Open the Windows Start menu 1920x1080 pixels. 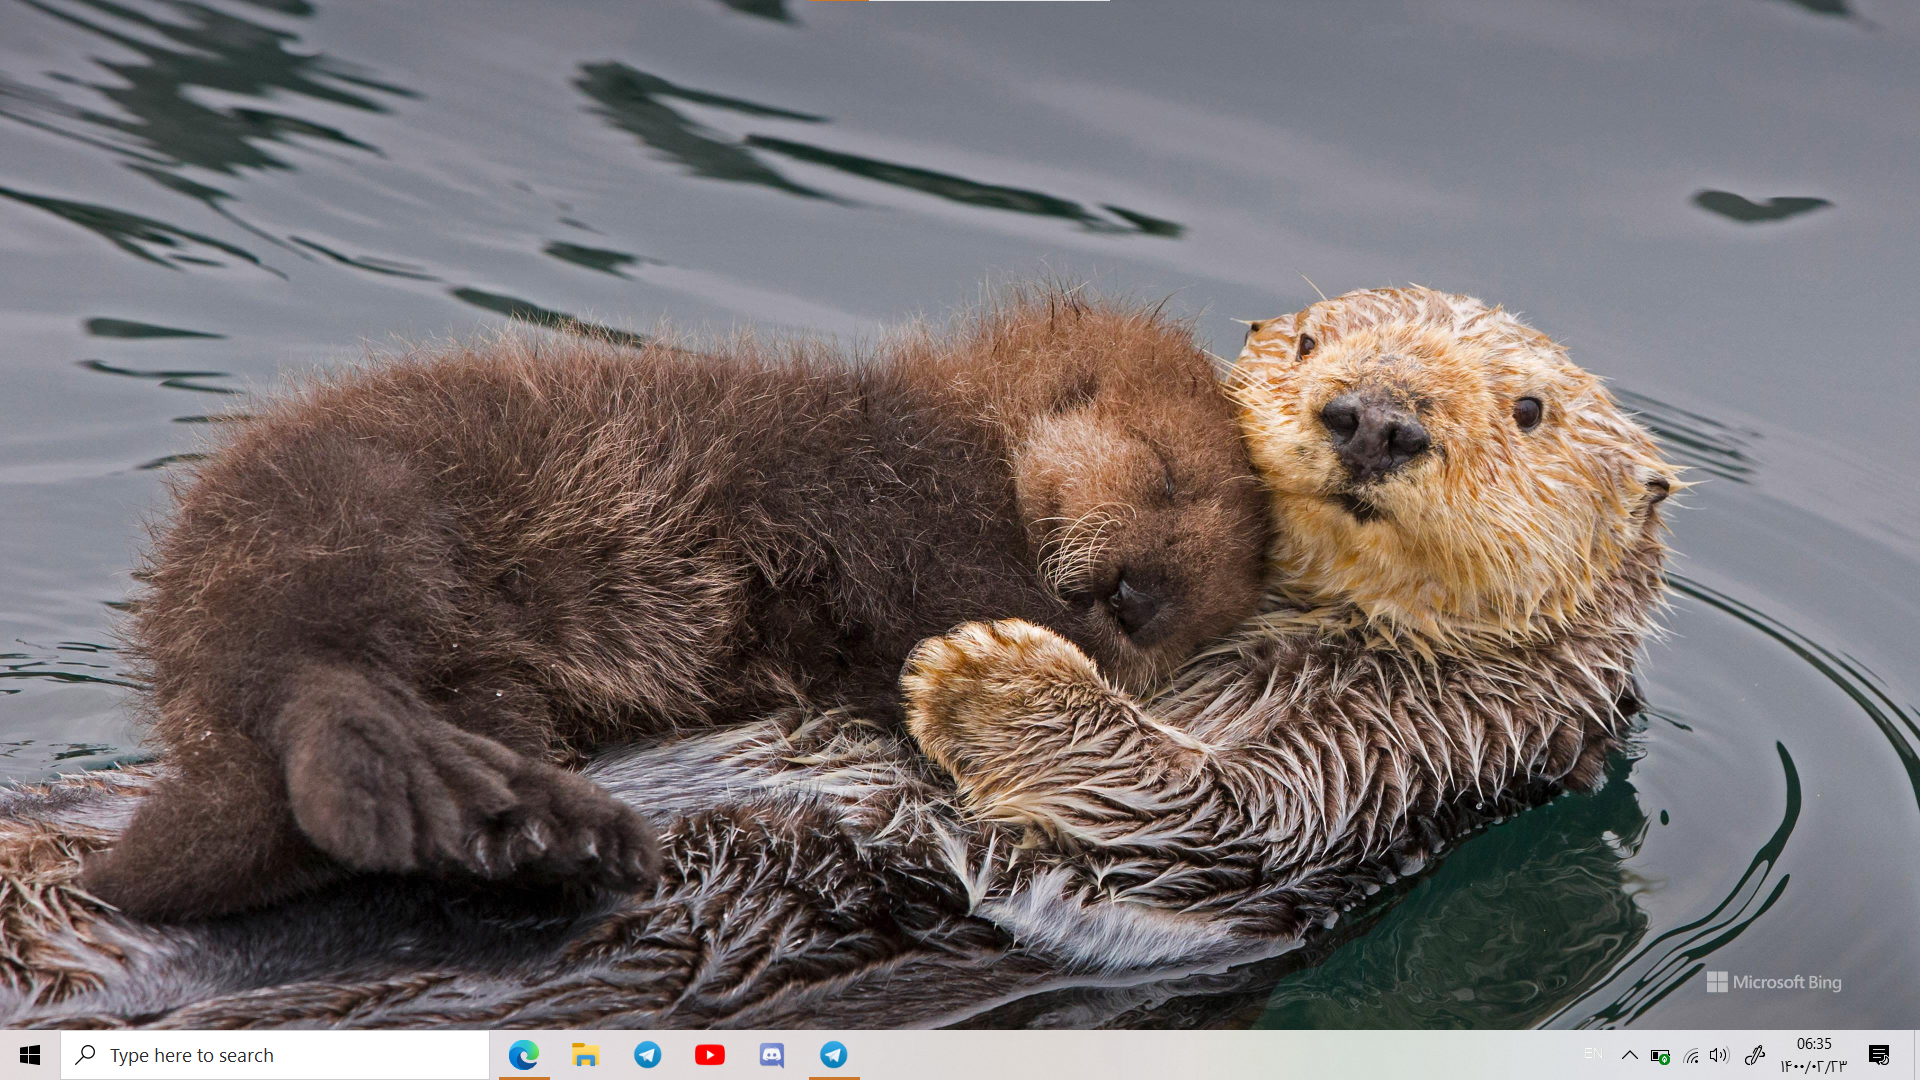click(30, 1055)
